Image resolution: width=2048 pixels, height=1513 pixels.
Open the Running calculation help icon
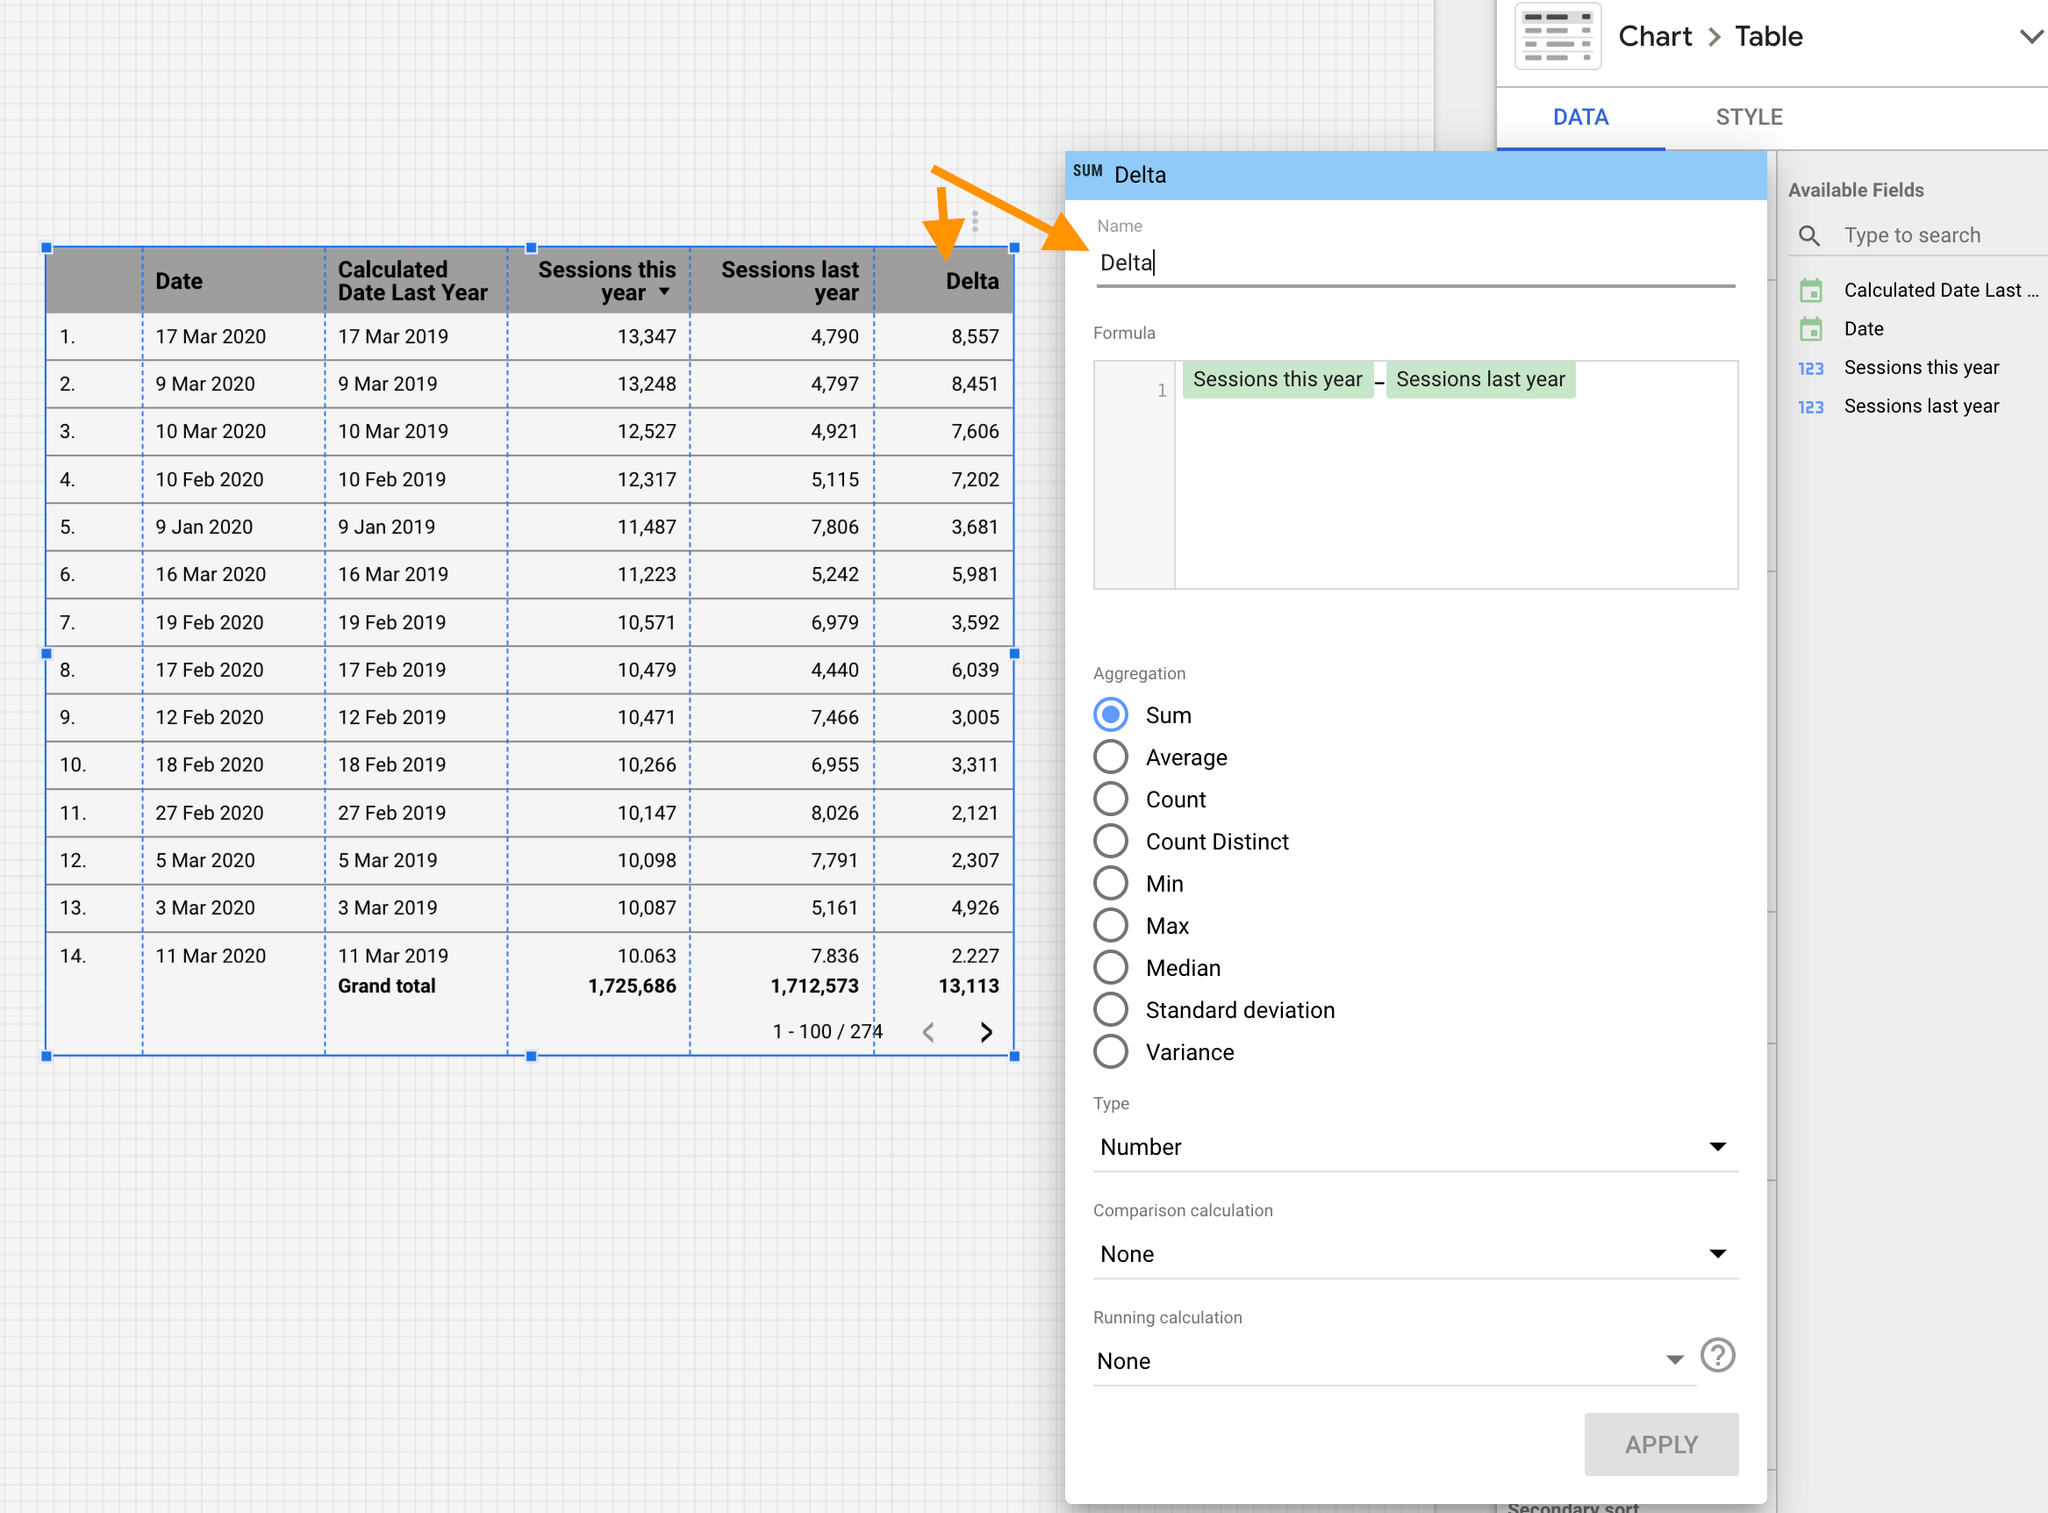(x=1717, y=1356)
